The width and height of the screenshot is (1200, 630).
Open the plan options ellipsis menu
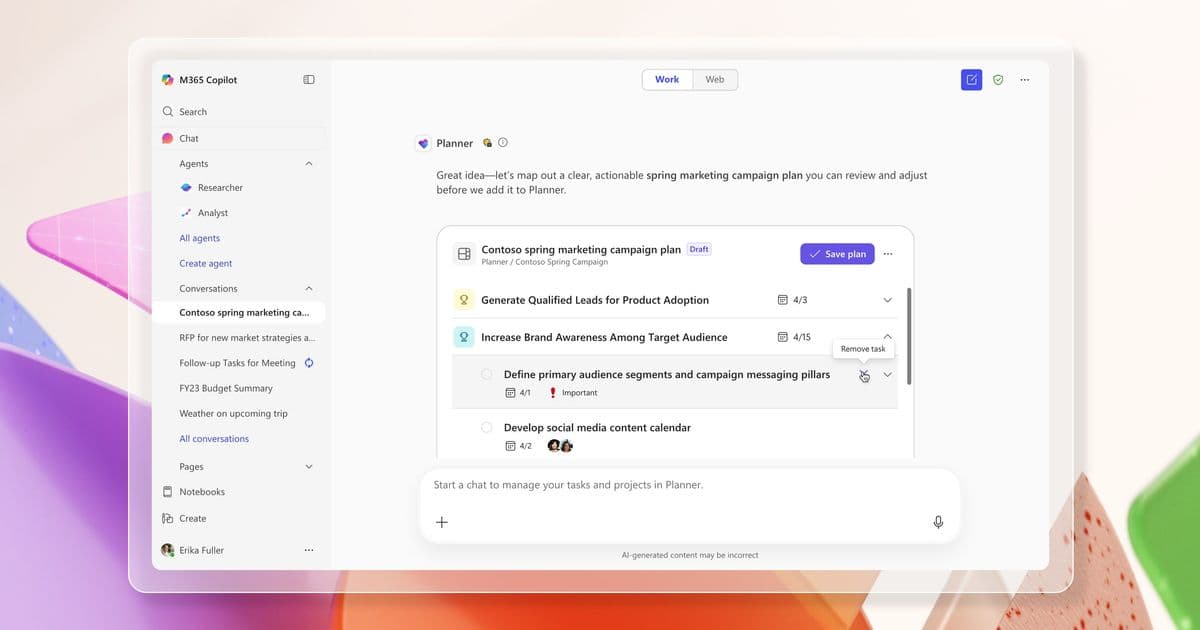pos(888,254)
